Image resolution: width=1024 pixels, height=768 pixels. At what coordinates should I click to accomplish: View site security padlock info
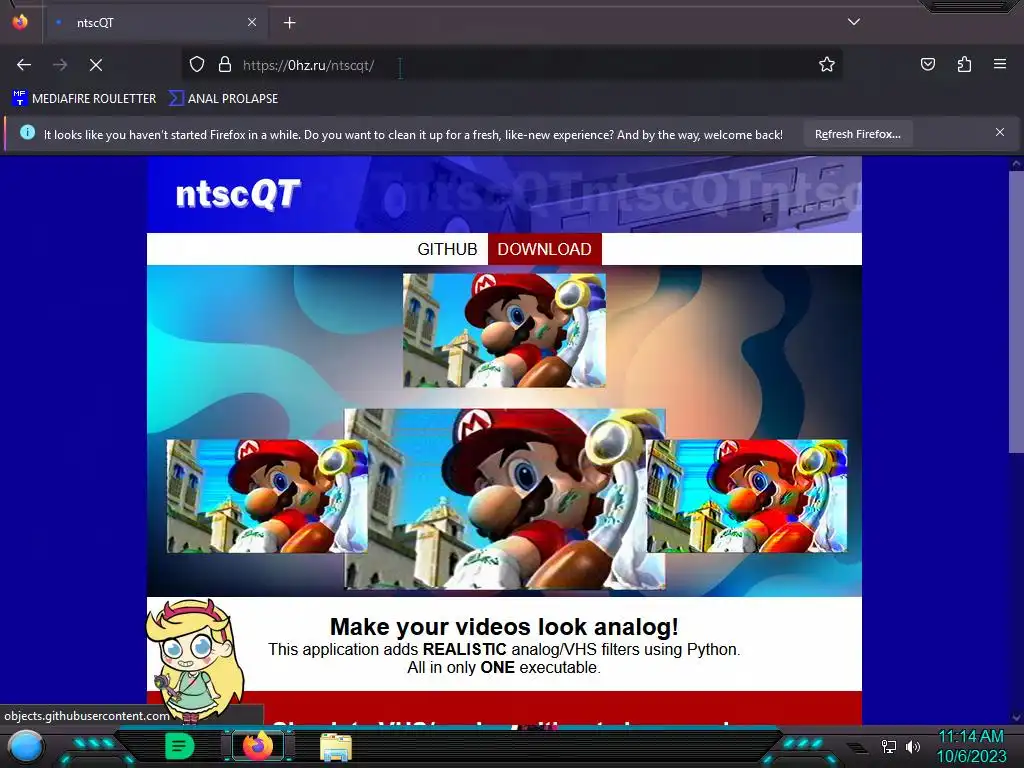coord(225,65)
